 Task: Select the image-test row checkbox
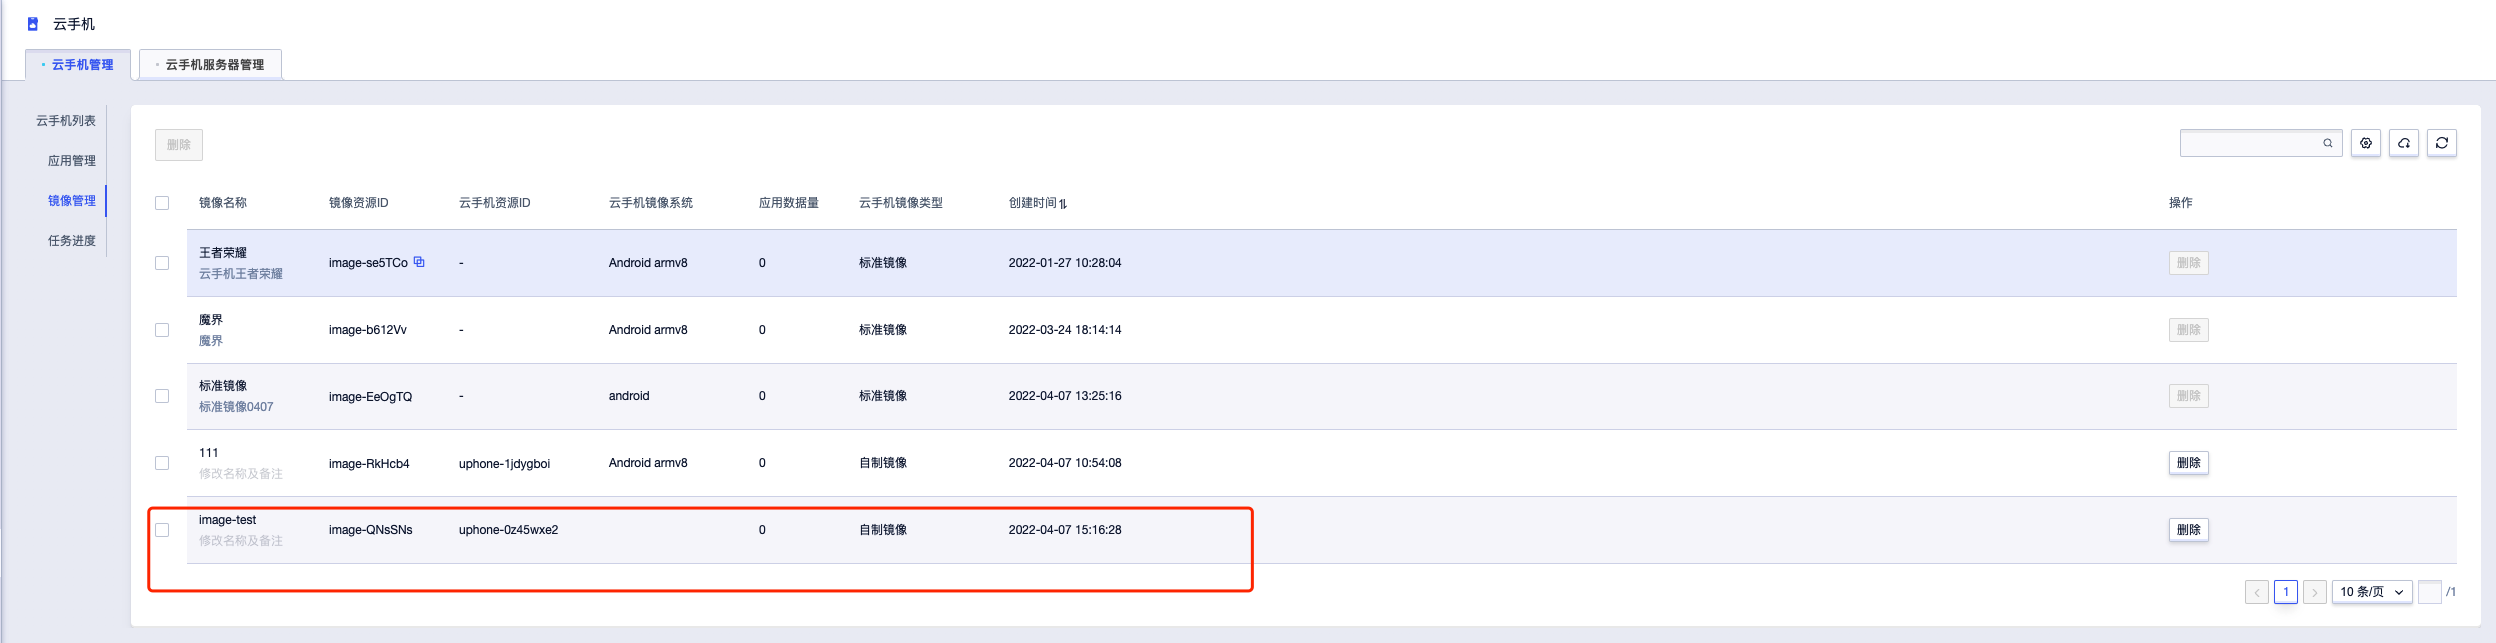point(162,530)
